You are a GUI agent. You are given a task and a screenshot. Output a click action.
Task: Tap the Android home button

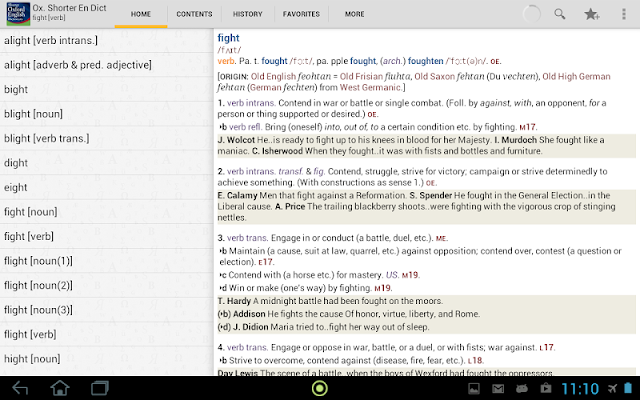tap(60, 388)
